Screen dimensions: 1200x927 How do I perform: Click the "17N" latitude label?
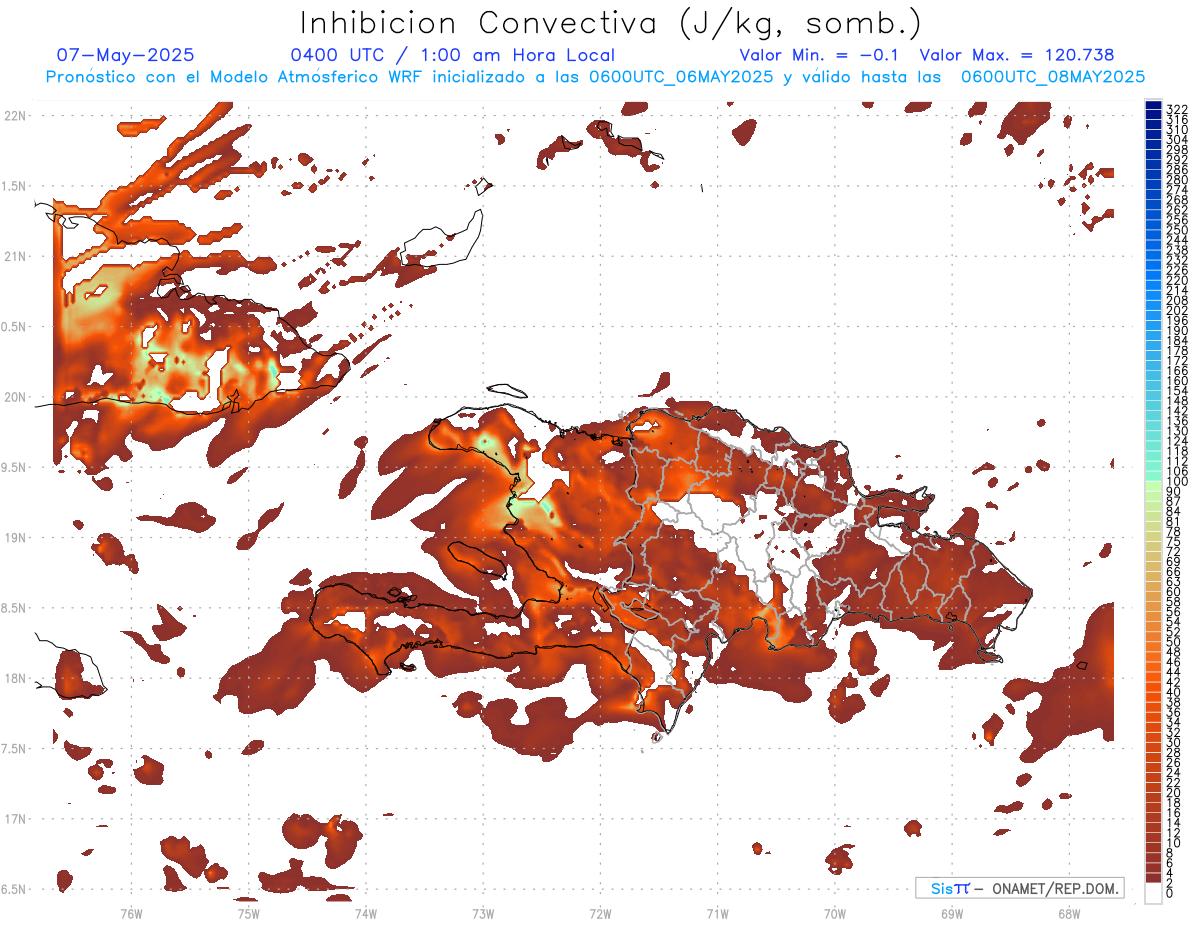click(15, 819)
